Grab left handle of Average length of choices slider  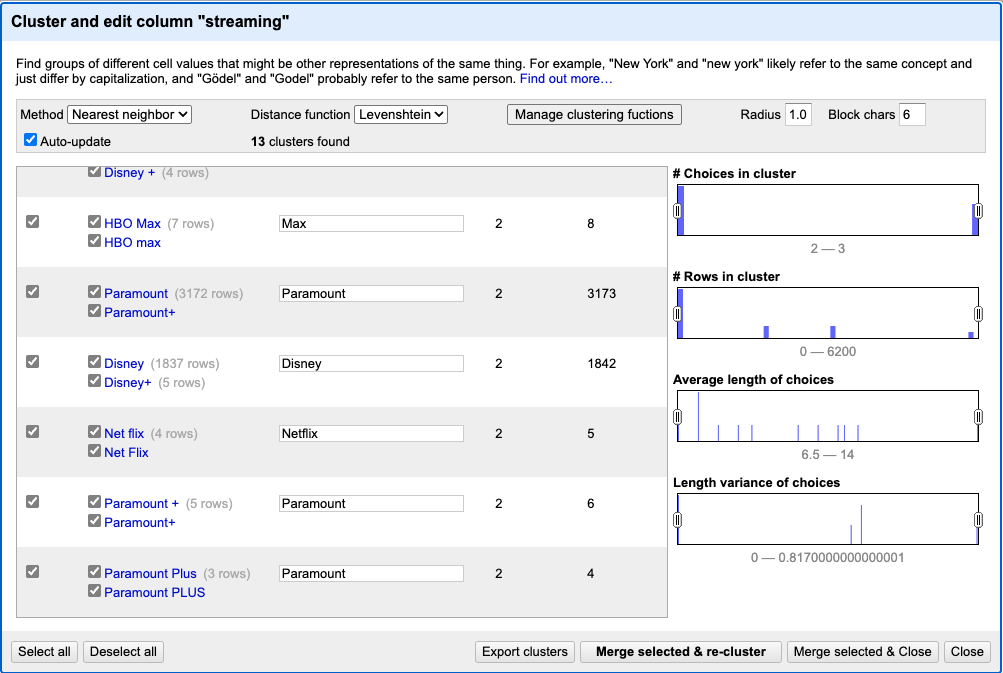pyautogui.click(x=677, y=416)
